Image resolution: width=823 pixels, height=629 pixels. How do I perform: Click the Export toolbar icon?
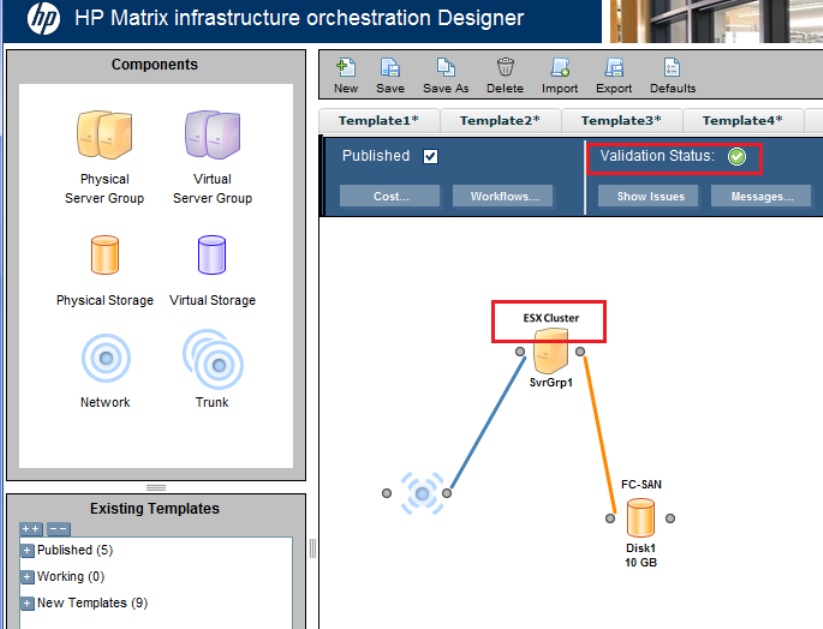614,68
